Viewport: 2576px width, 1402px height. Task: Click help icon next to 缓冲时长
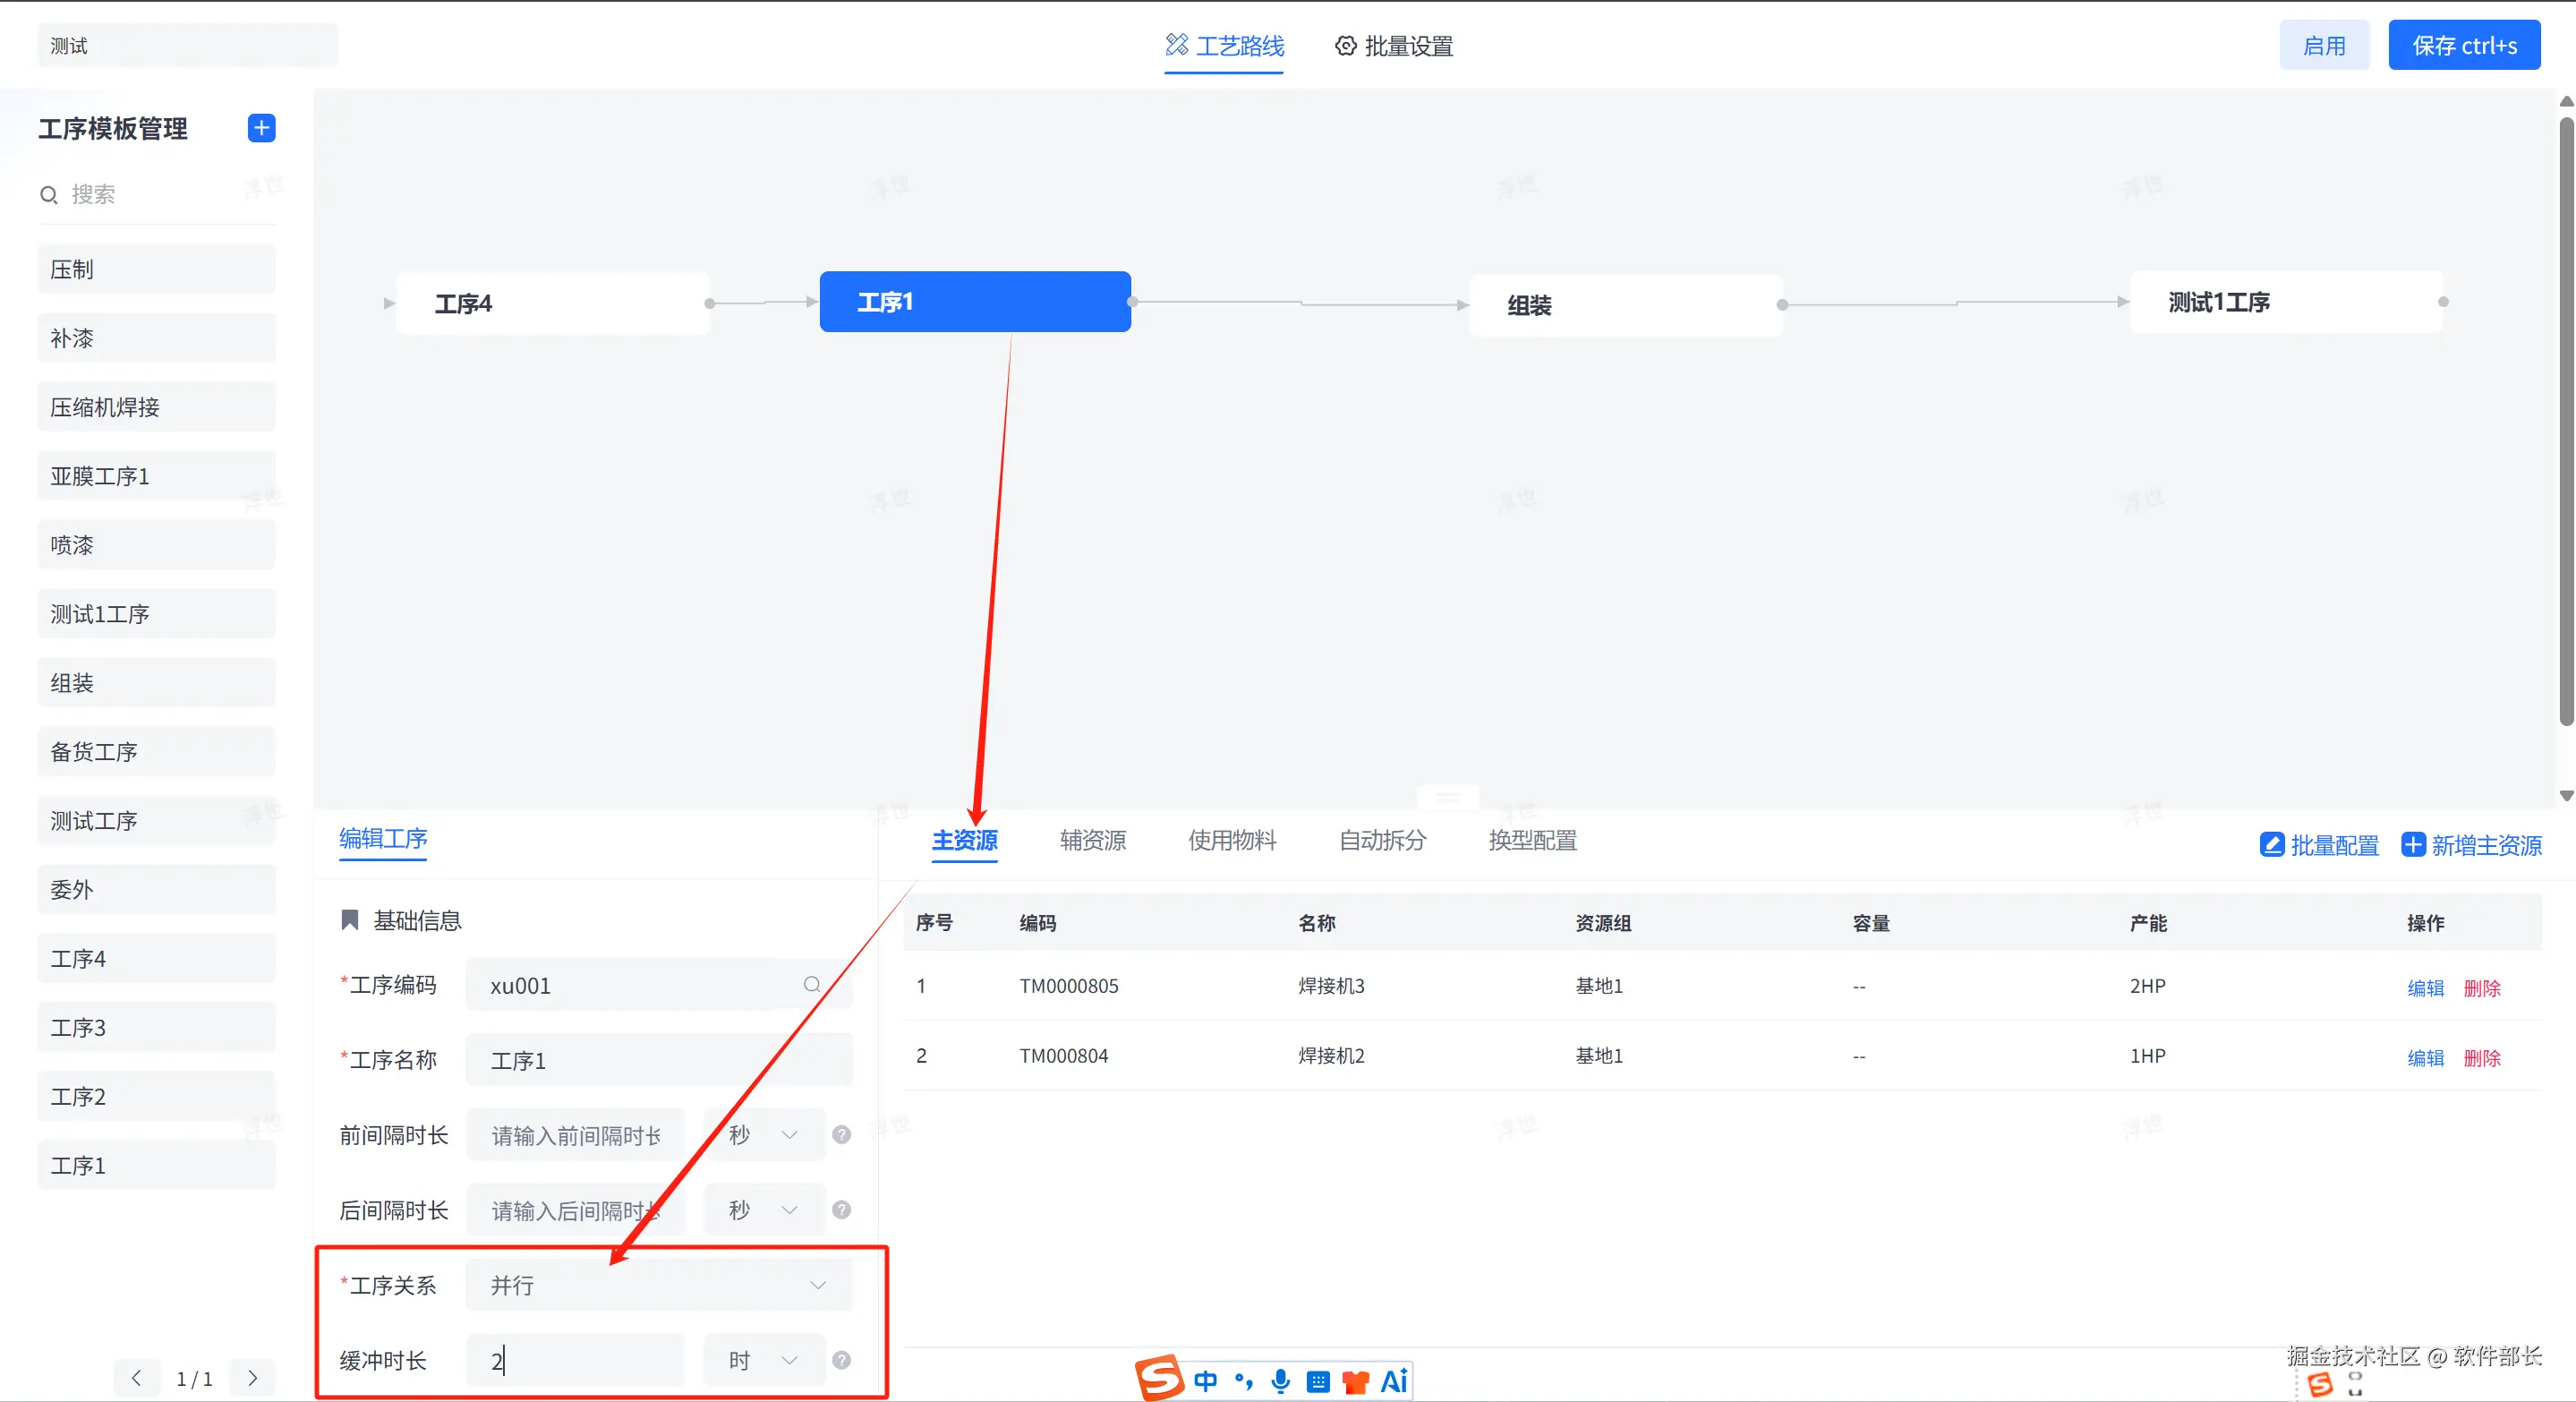(842, 1360)
